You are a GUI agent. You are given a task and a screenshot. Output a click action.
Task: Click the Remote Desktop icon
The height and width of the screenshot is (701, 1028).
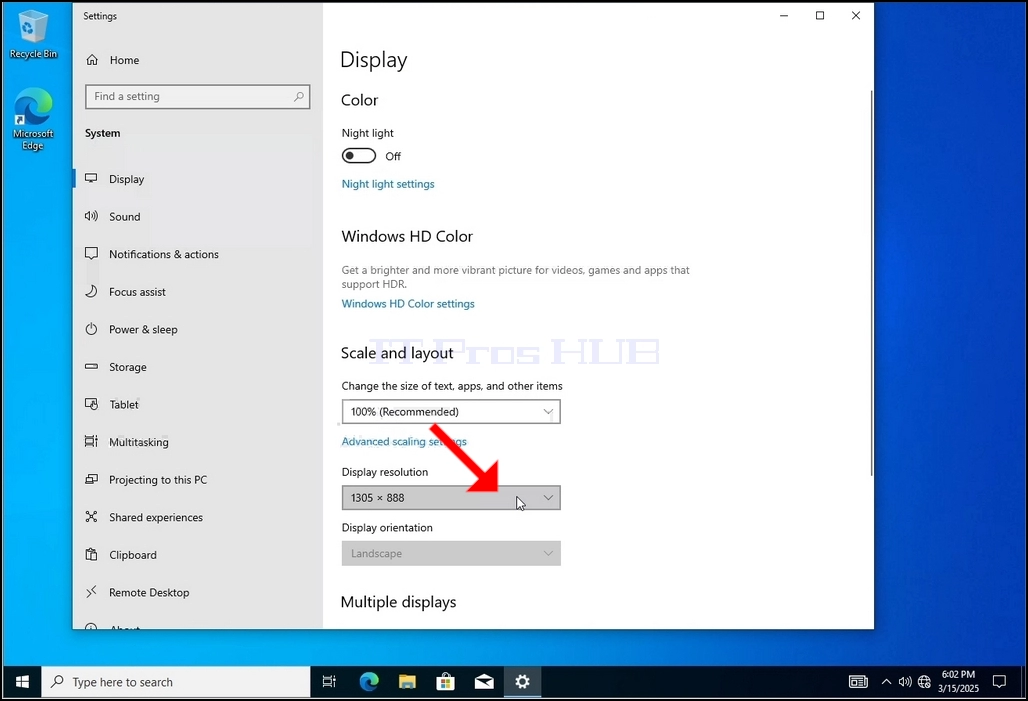(x=92, y=591)
